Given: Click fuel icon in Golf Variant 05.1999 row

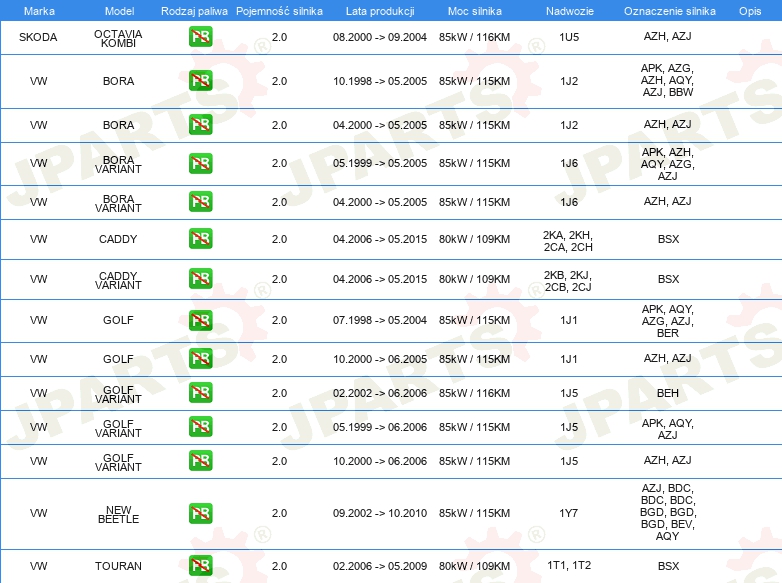Looking at the screenshot, I should [x=200, y=426].
